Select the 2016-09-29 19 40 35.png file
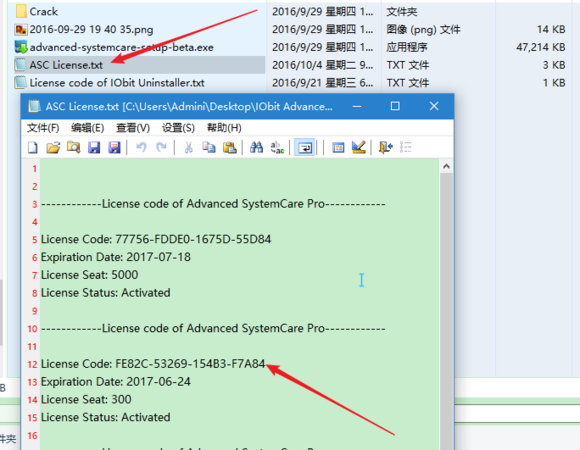 pyautogui.click(x=91, y=29)
